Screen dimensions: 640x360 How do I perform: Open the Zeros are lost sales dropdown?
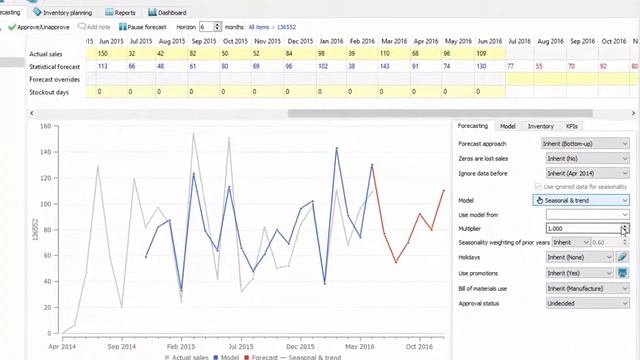point(587,158)
